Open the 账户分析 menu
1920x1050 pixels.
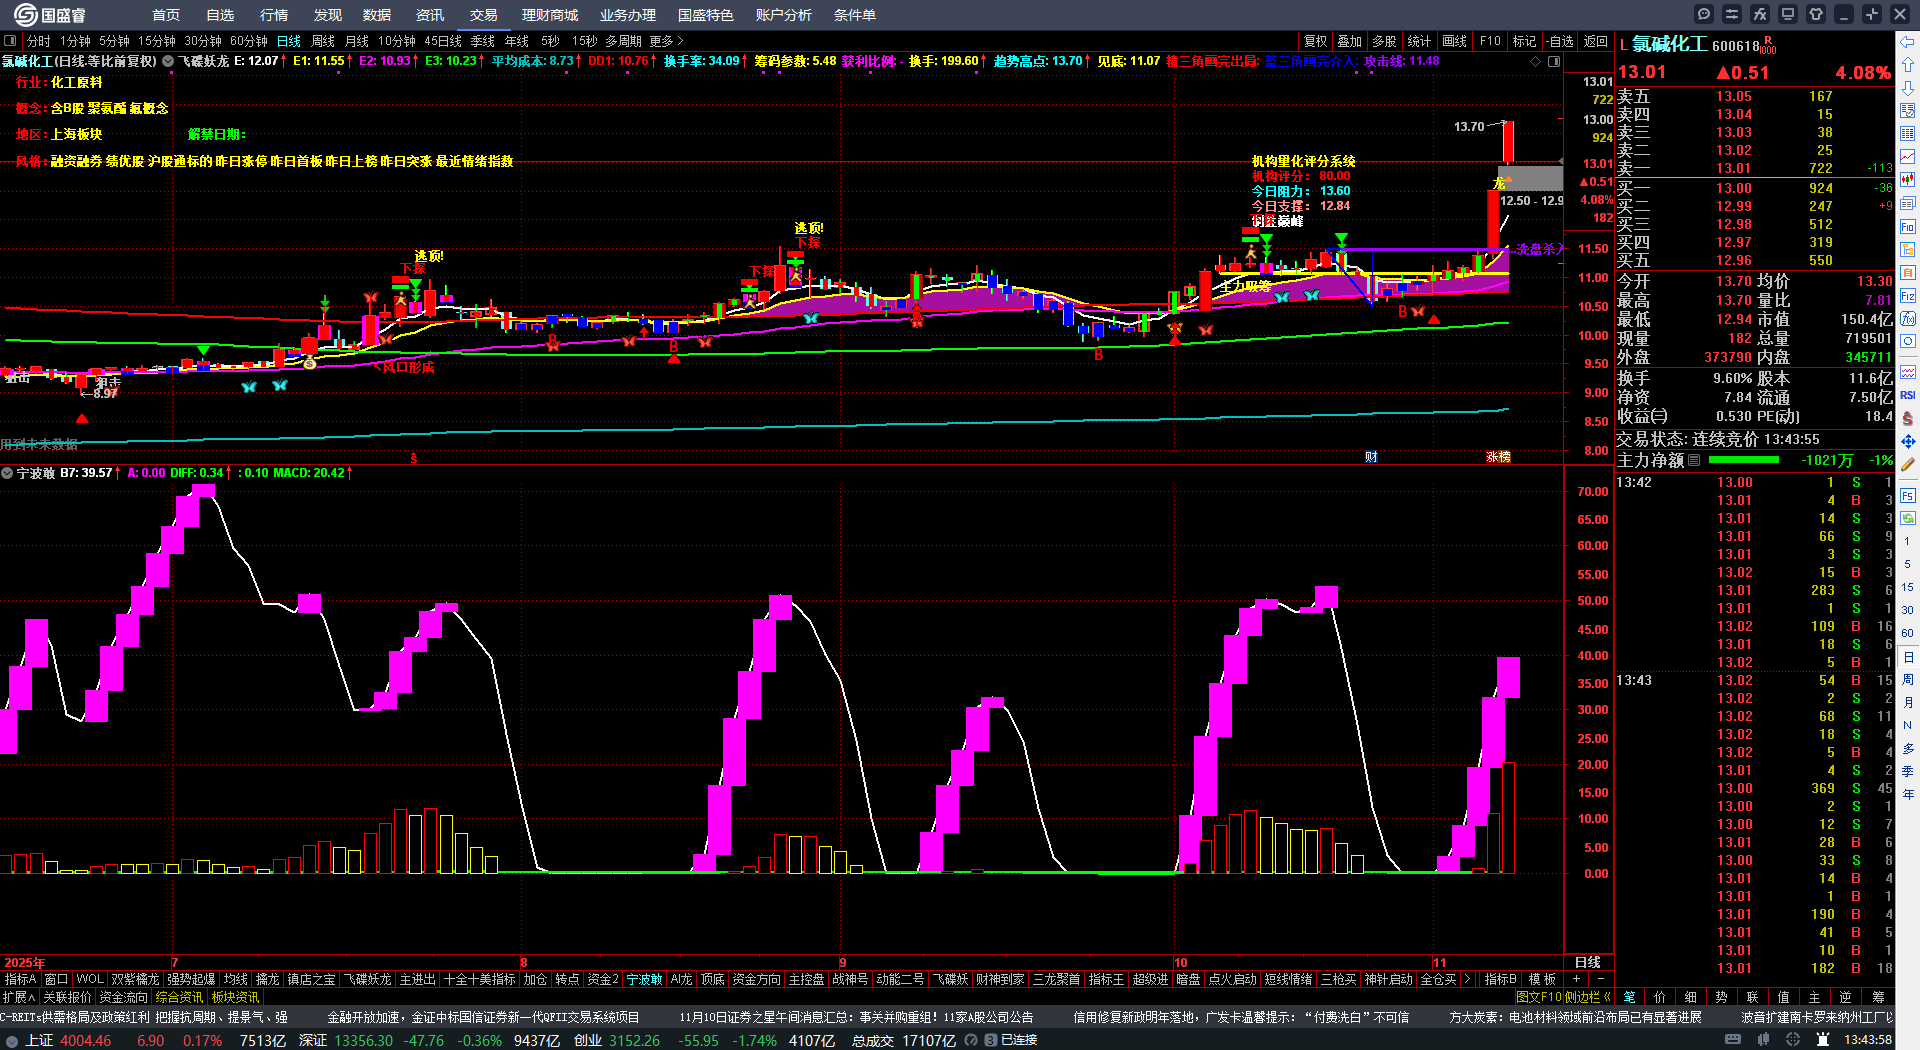pyautogui.click(x=784, y=15)
